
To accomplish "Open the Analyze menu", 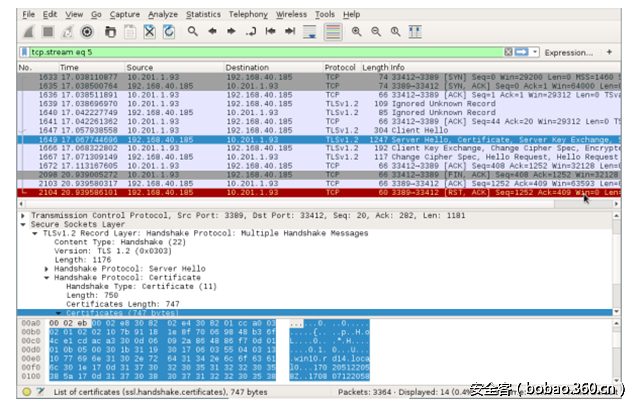I will 162,15.
